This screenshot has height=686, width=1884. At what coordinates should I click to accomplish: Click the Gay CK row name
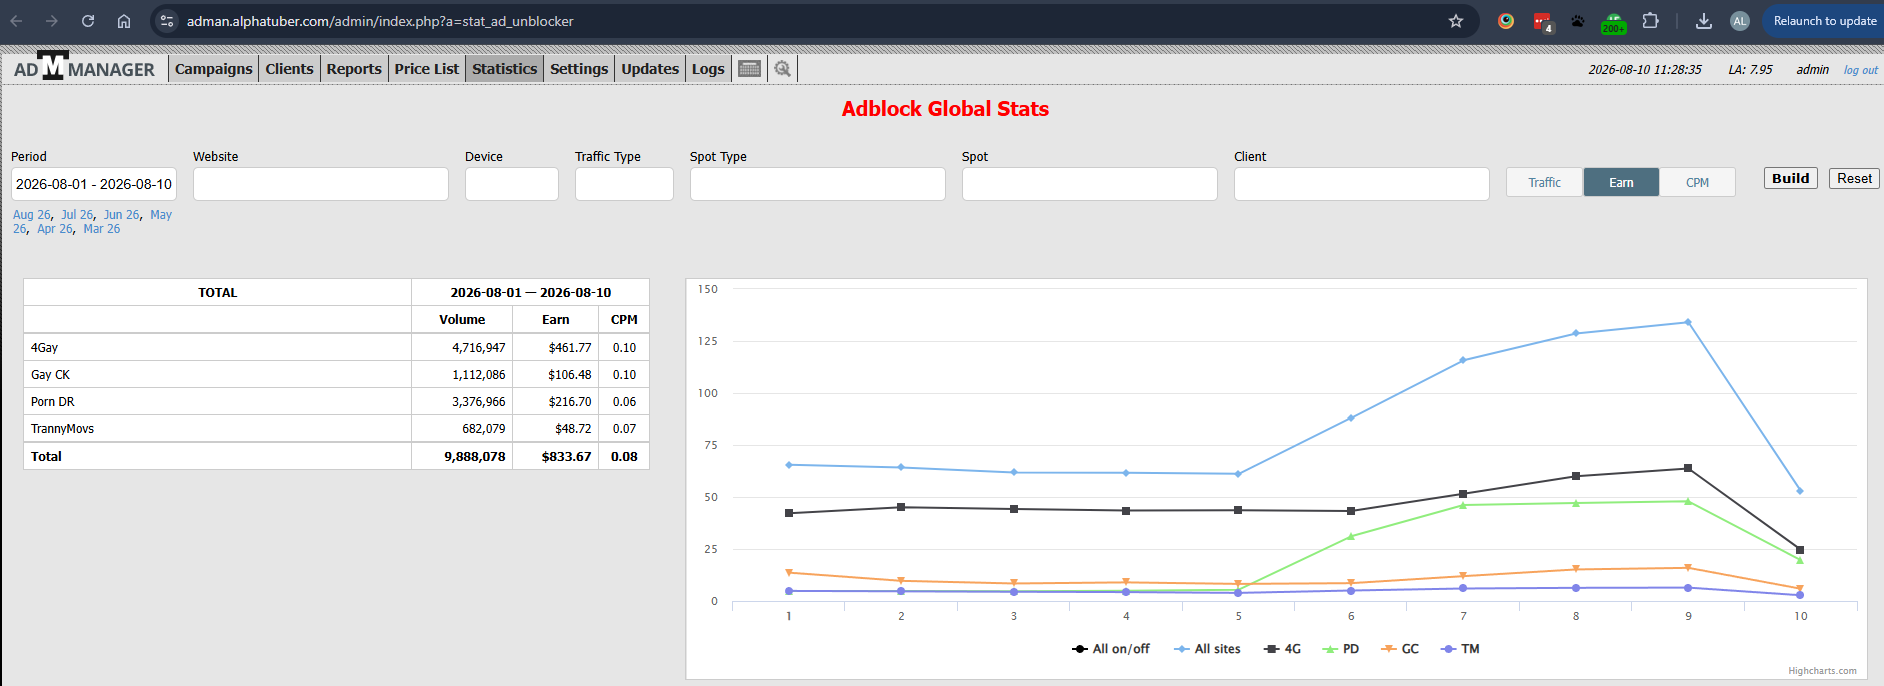[x=50, y=375]
